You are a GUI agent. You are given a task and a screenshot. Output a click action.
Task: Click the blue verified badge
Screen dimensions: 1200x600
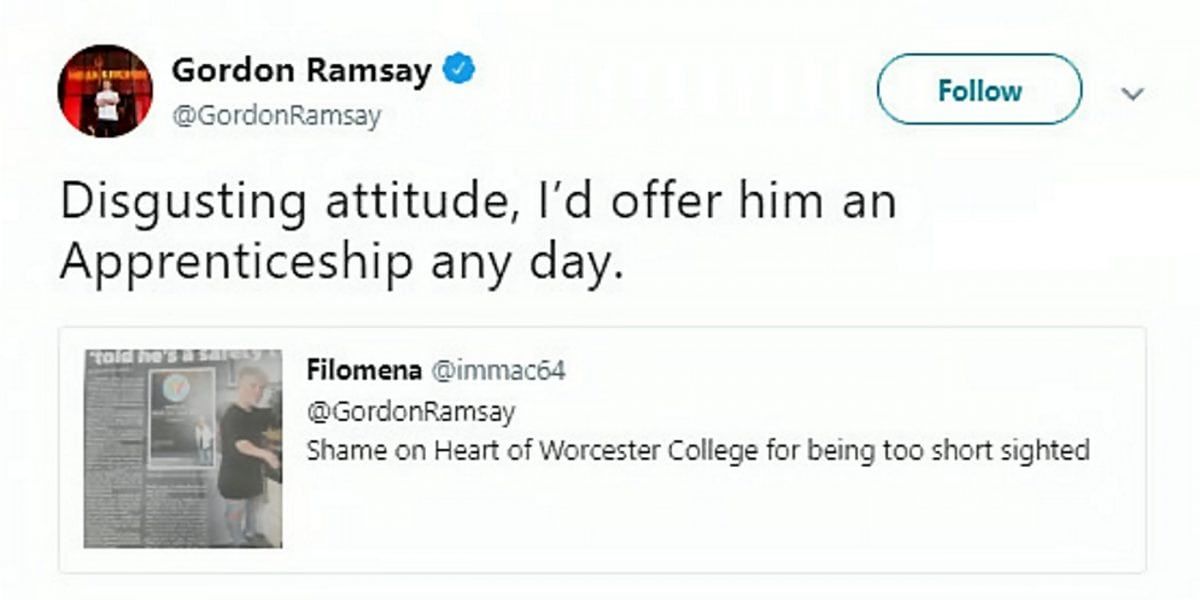click(x=458, y=71)
